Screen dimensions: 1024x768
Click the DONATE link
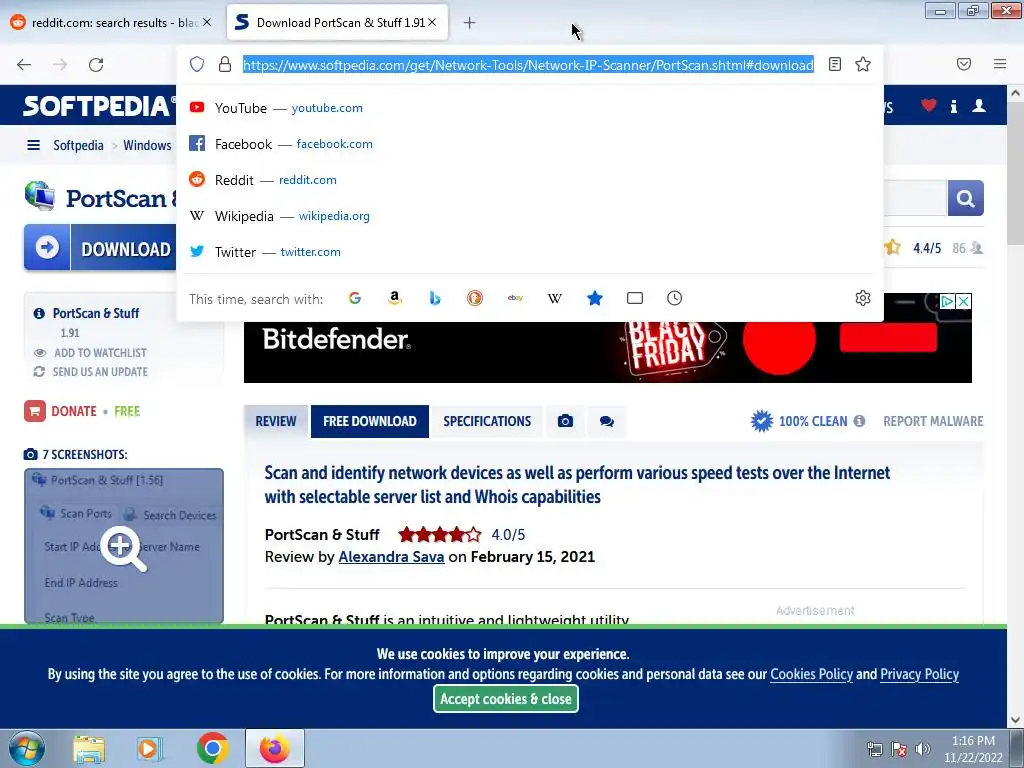(73, 411)
